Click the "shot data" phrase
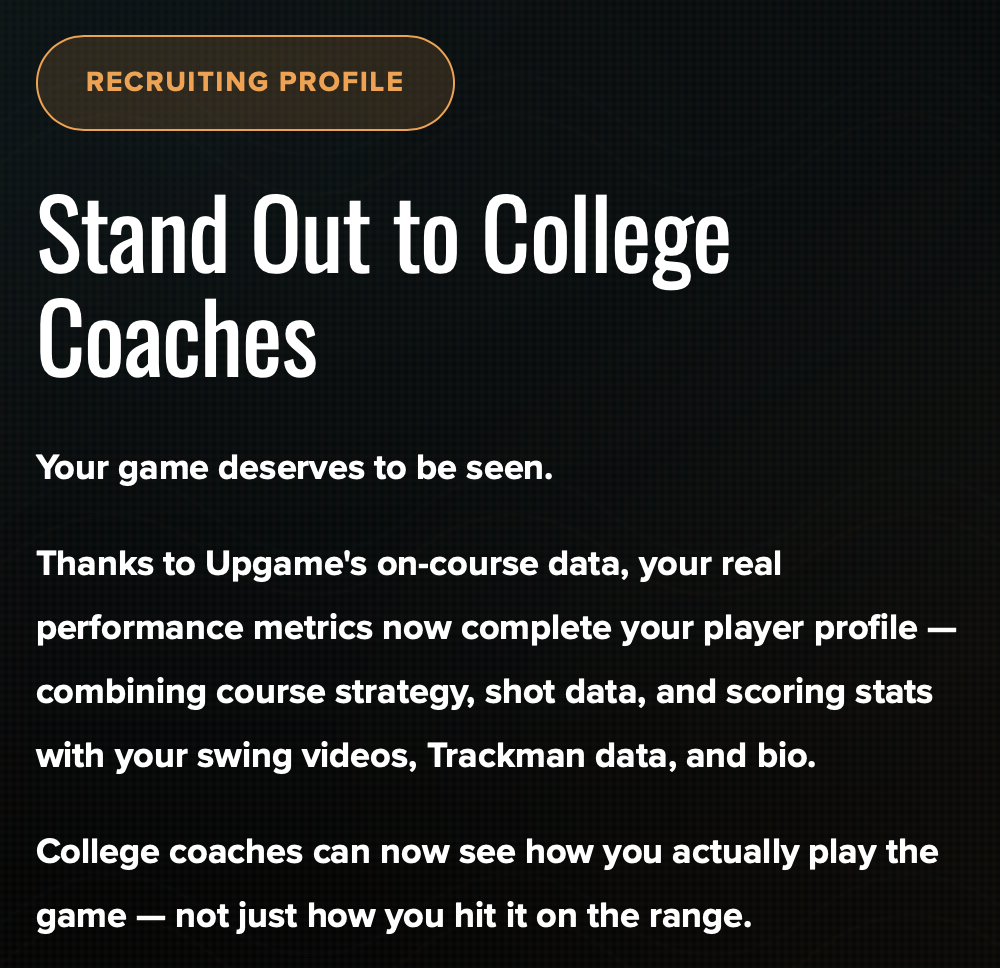 [563, 692]
